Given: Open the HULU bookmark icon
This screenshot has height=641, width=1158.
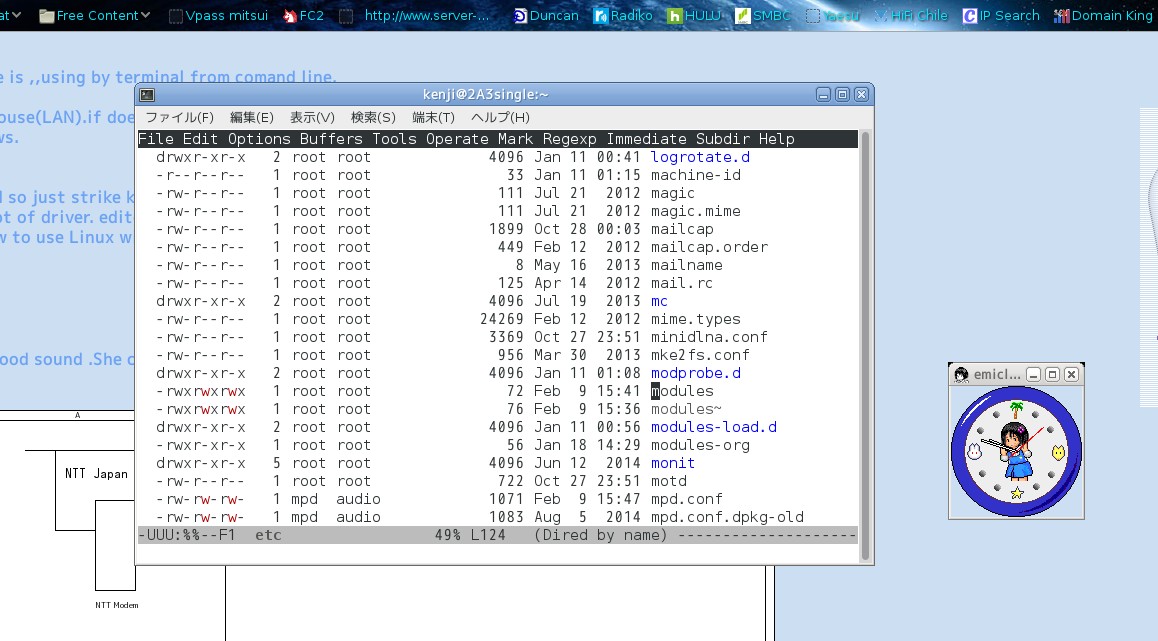Looking at the screenshot, I should pyautogui.click(x=676, y=15).
